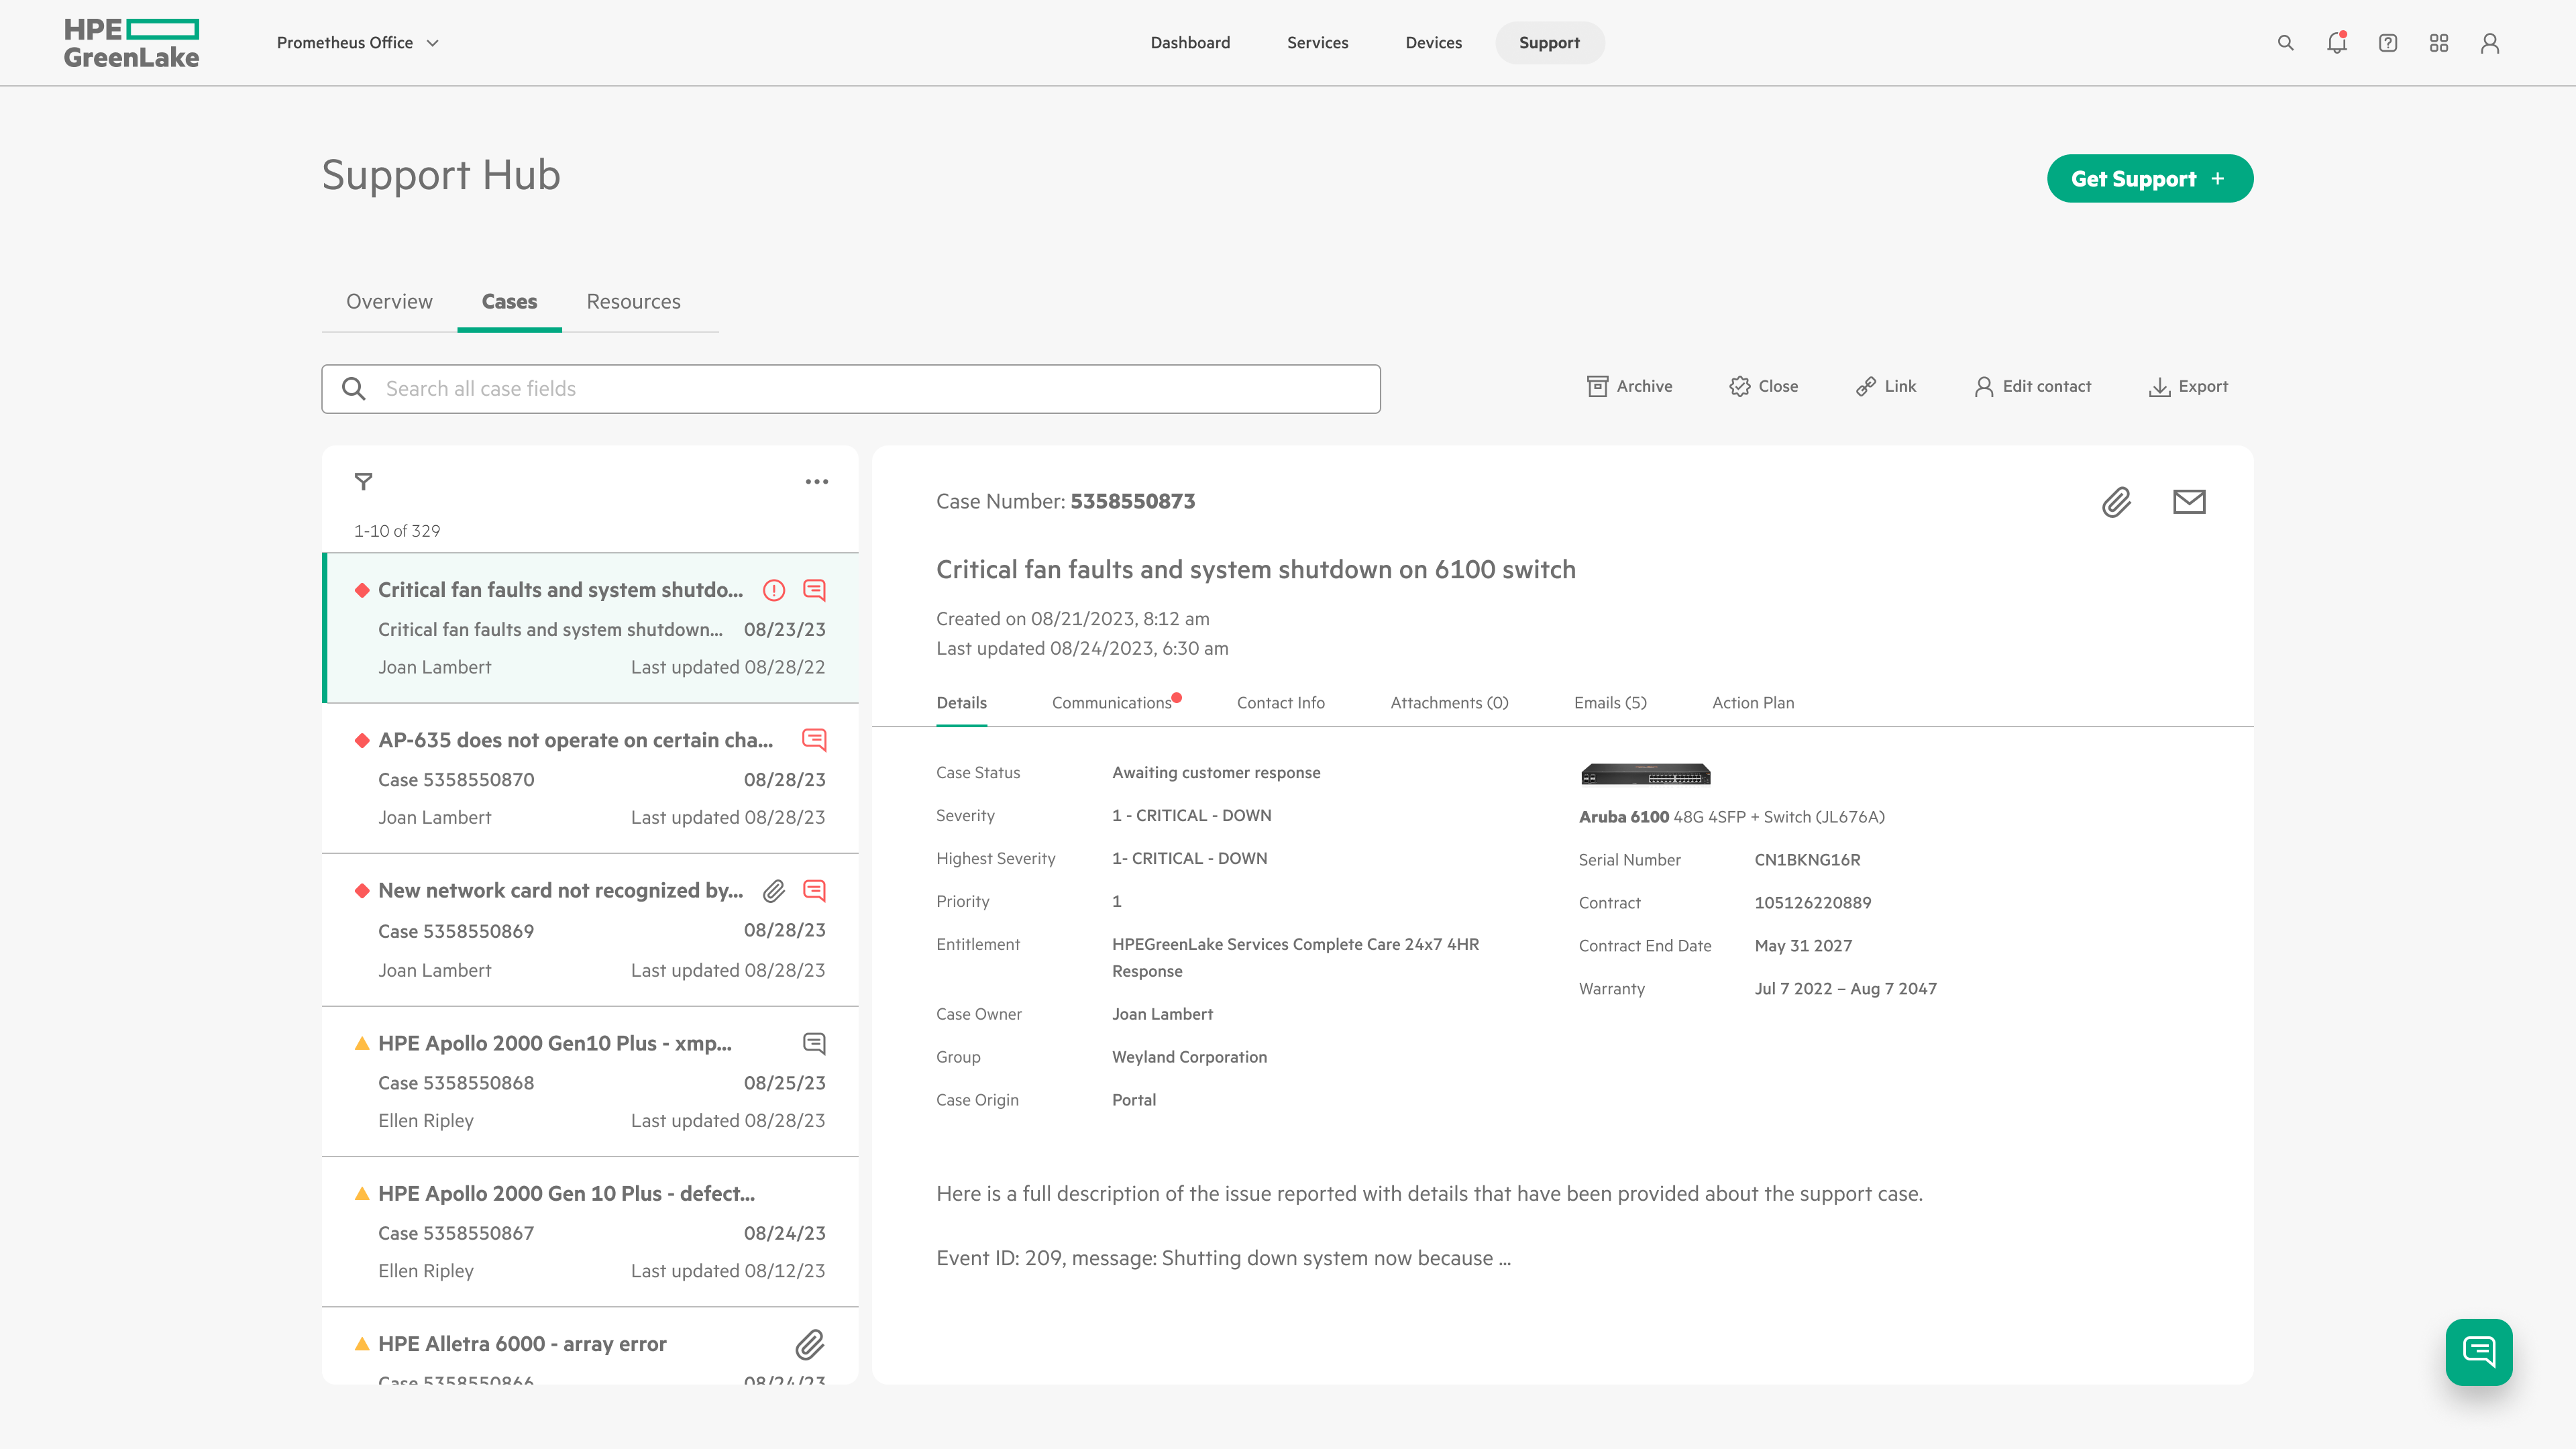Open the case list filter icon
2576x1449 pixels.
pyautogui.click(x=363, y=482)
